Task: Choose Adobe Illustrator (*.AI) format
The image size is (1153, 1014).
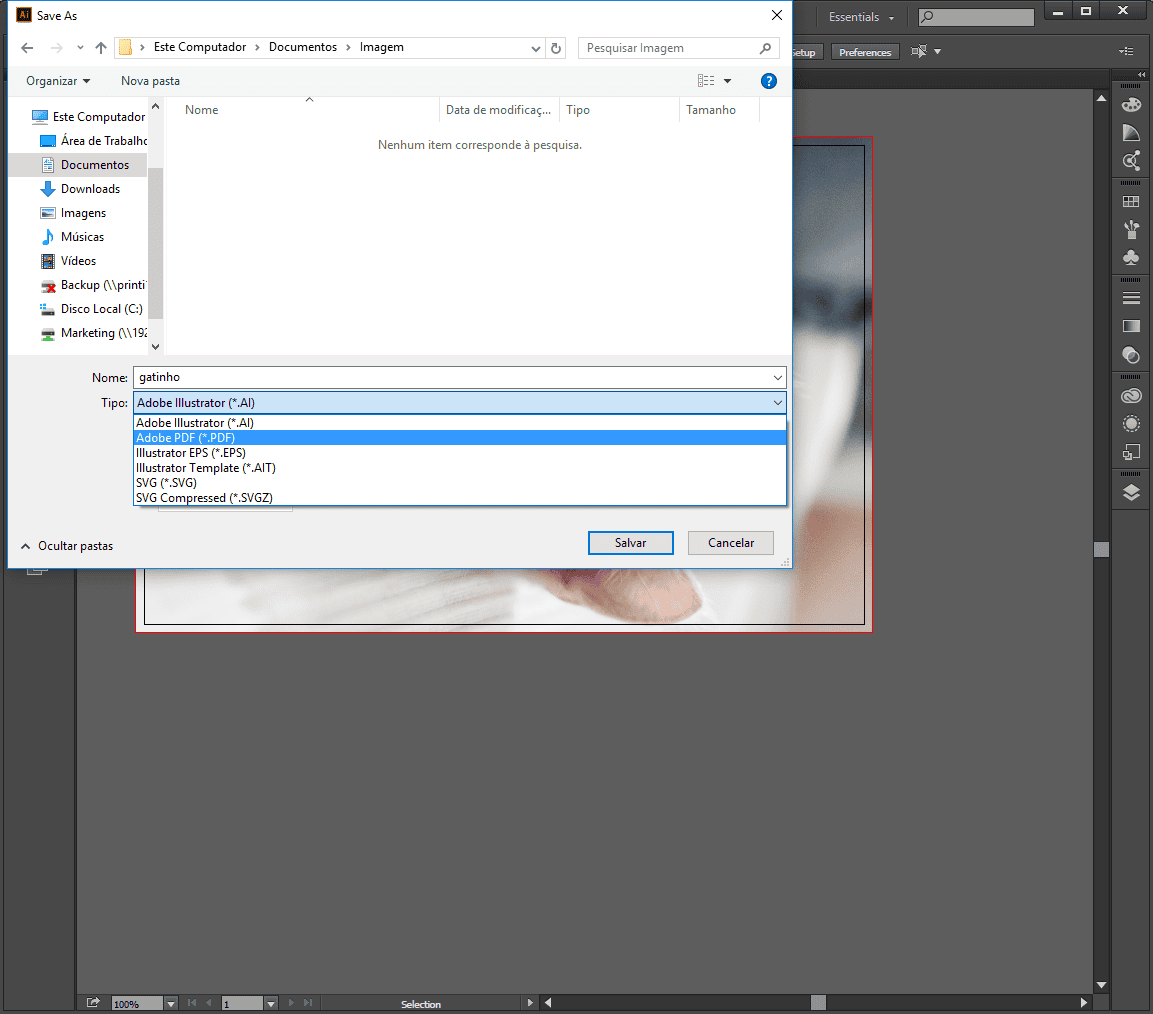Action: coord(460,423)
